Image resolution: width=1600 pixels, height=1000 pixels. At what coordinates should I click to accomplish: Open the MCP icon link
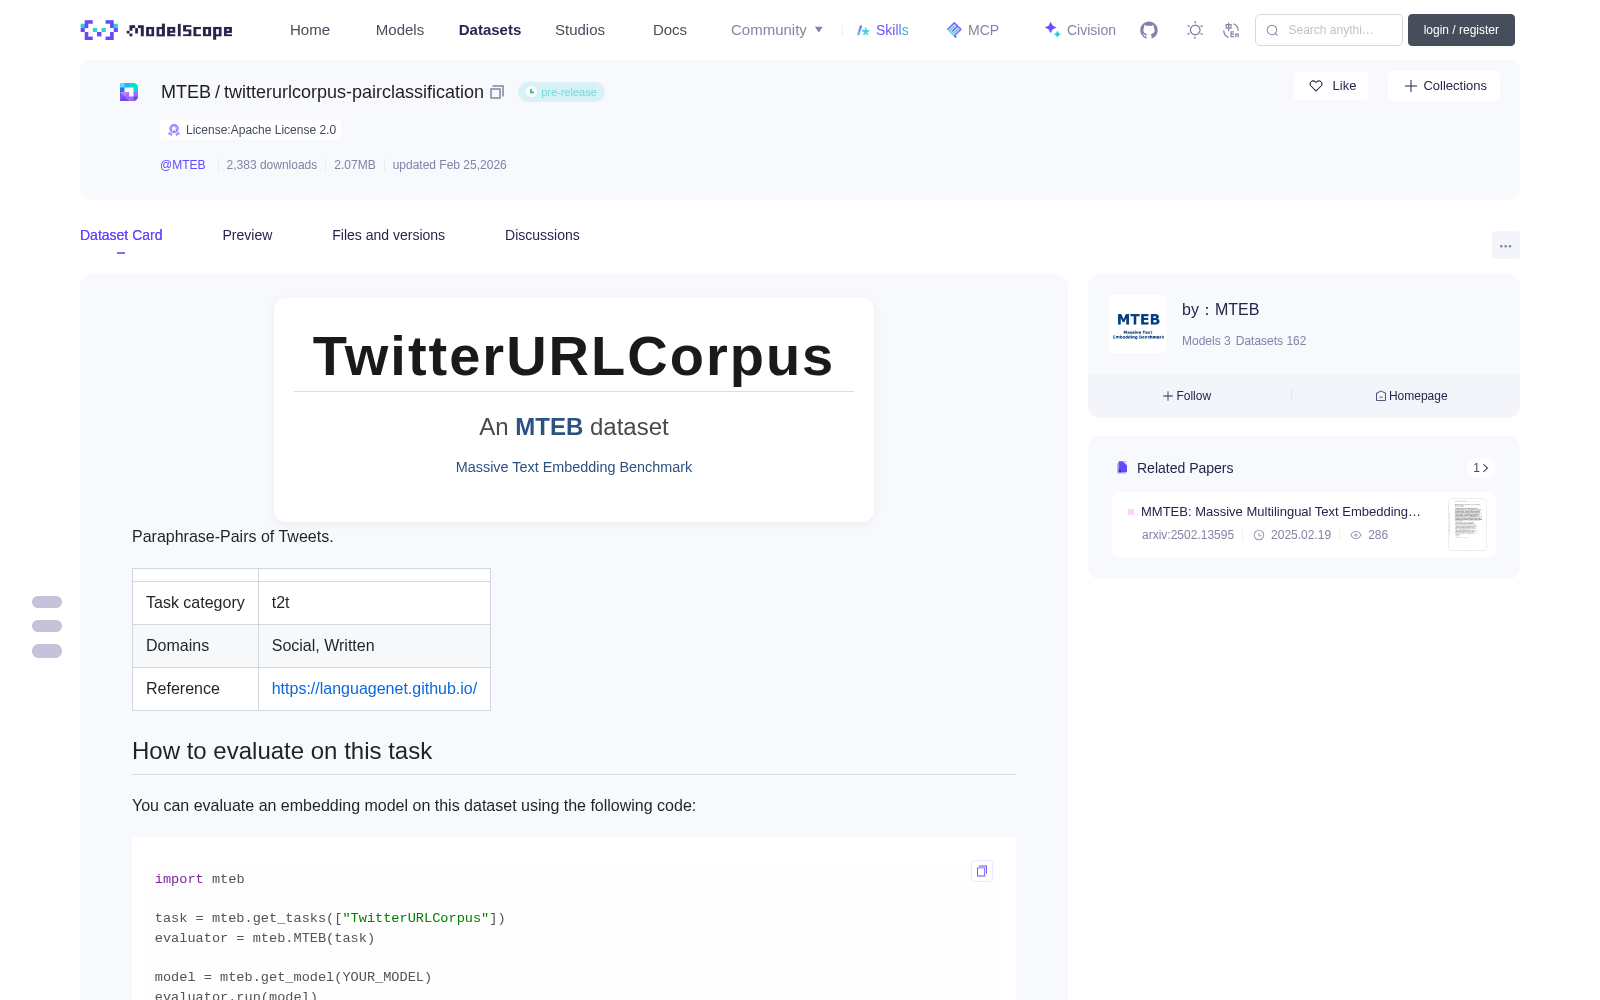[972, 30]
